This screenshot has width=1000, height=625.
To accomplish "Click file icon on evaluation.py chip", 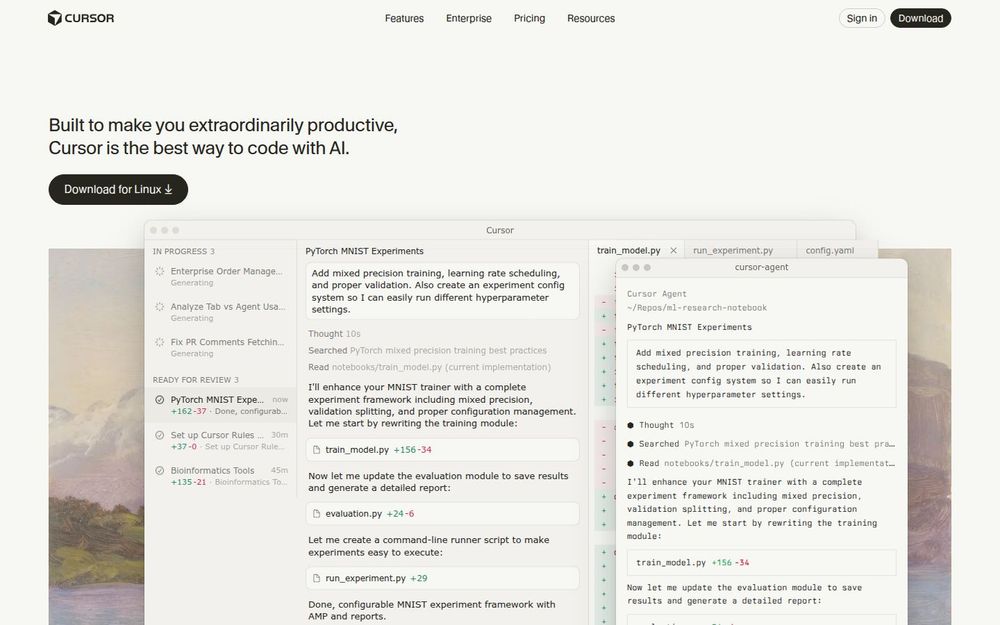I will coord(316,513).
